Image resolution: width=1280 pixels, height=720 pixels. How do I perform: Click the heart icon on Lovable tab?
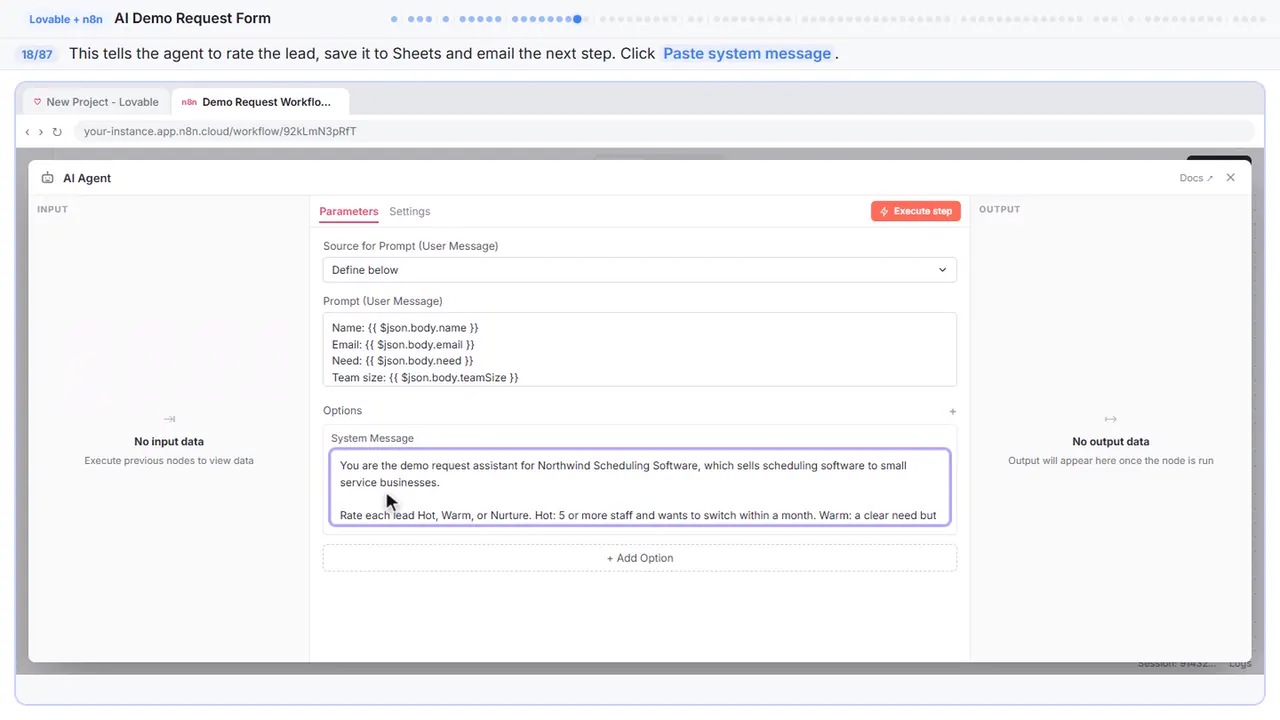point(38,102)
